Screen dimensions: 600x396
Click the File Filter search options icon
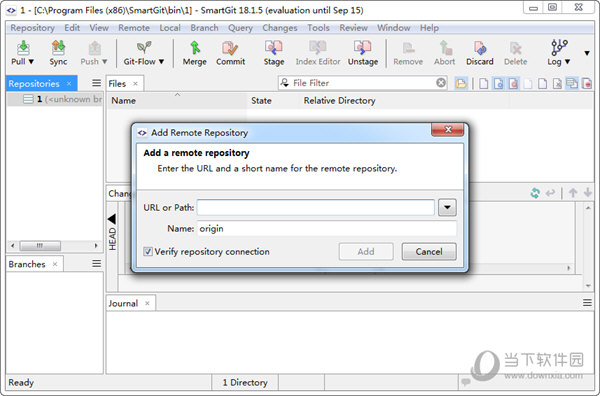(285, 83)
